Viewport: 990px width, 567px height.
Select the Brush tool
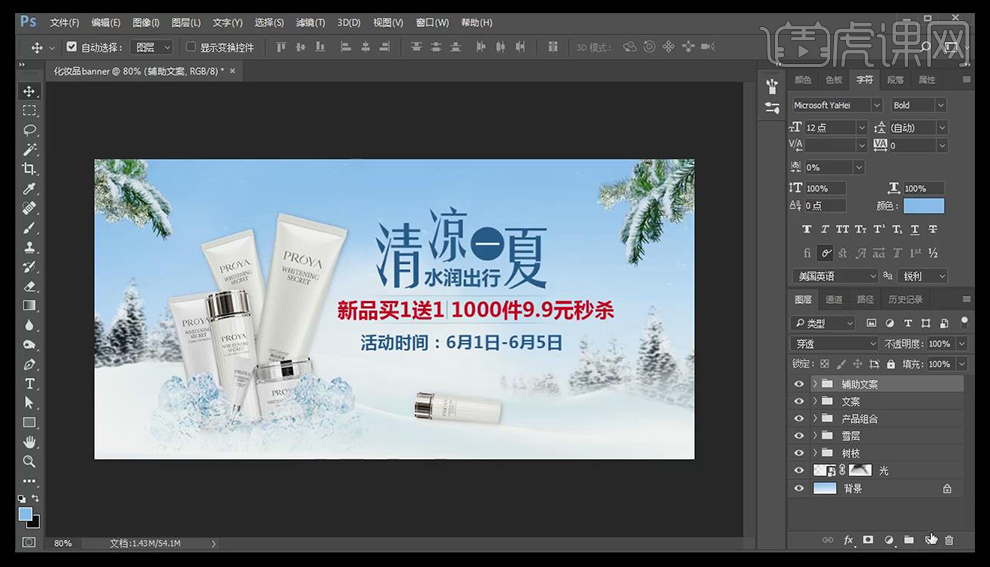point(29,228)
